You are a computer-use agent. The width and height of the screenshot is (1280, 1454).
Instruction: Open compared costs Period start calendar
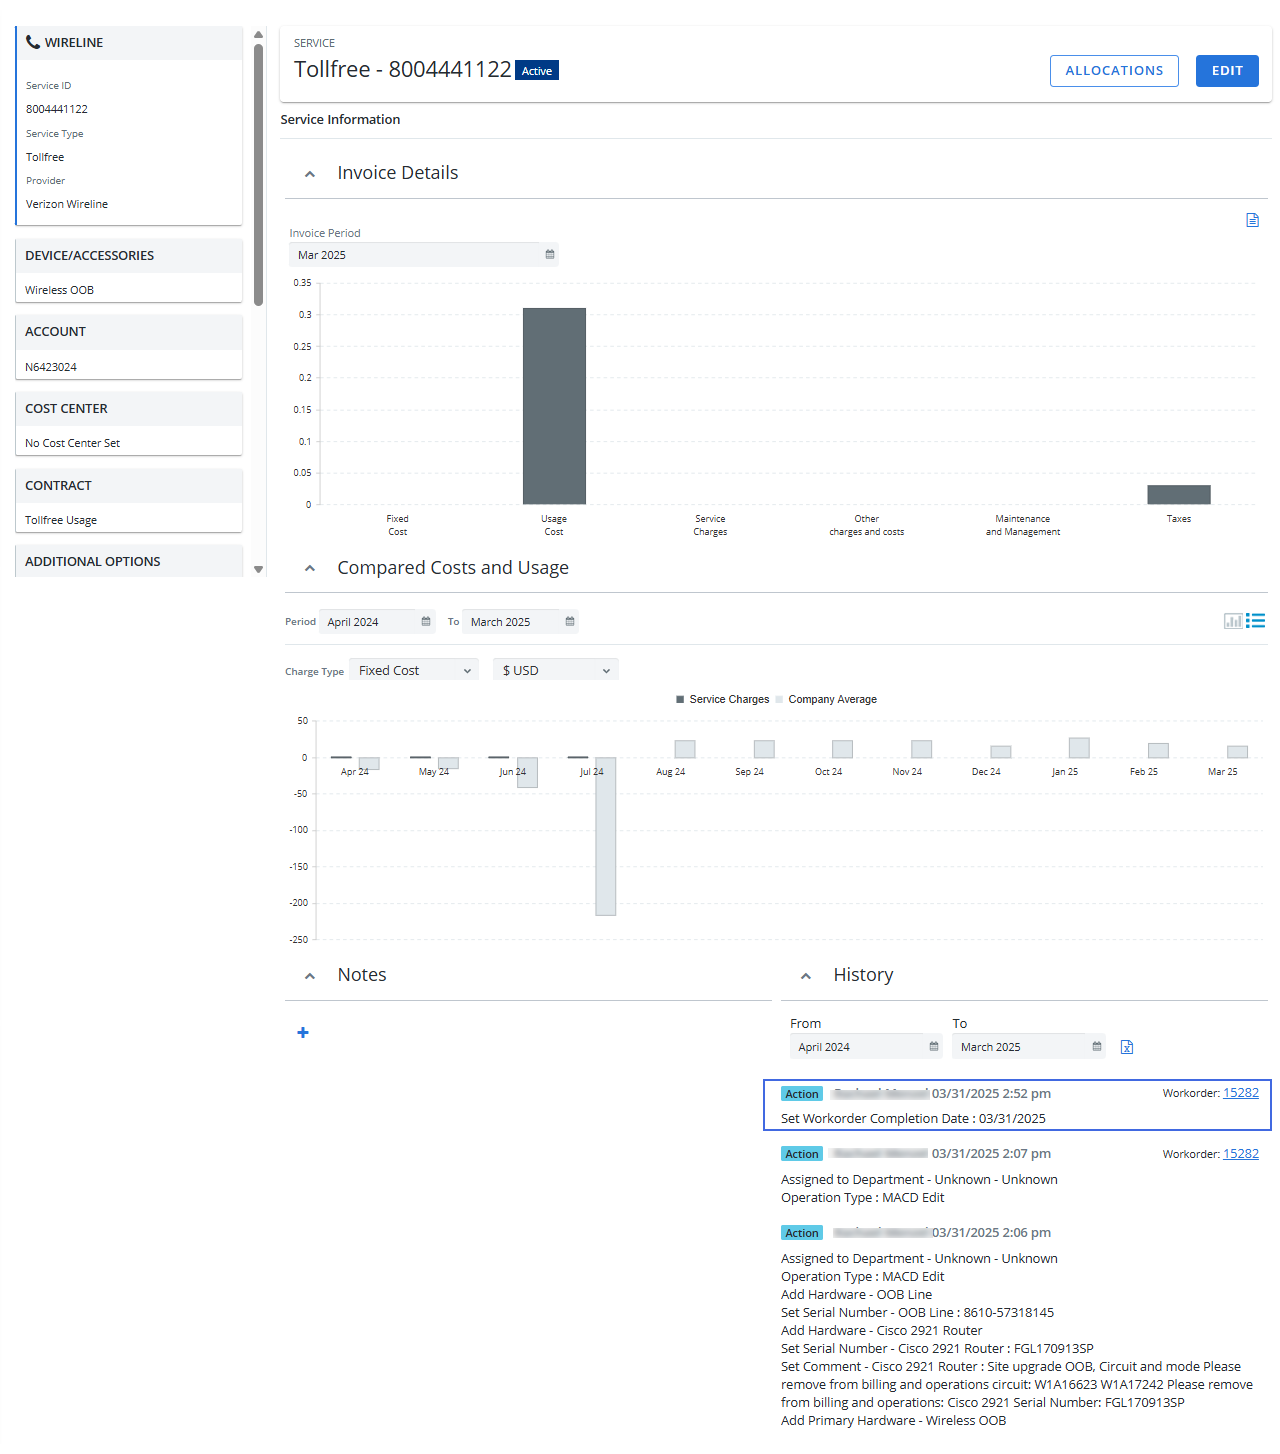tap(426, 622)
